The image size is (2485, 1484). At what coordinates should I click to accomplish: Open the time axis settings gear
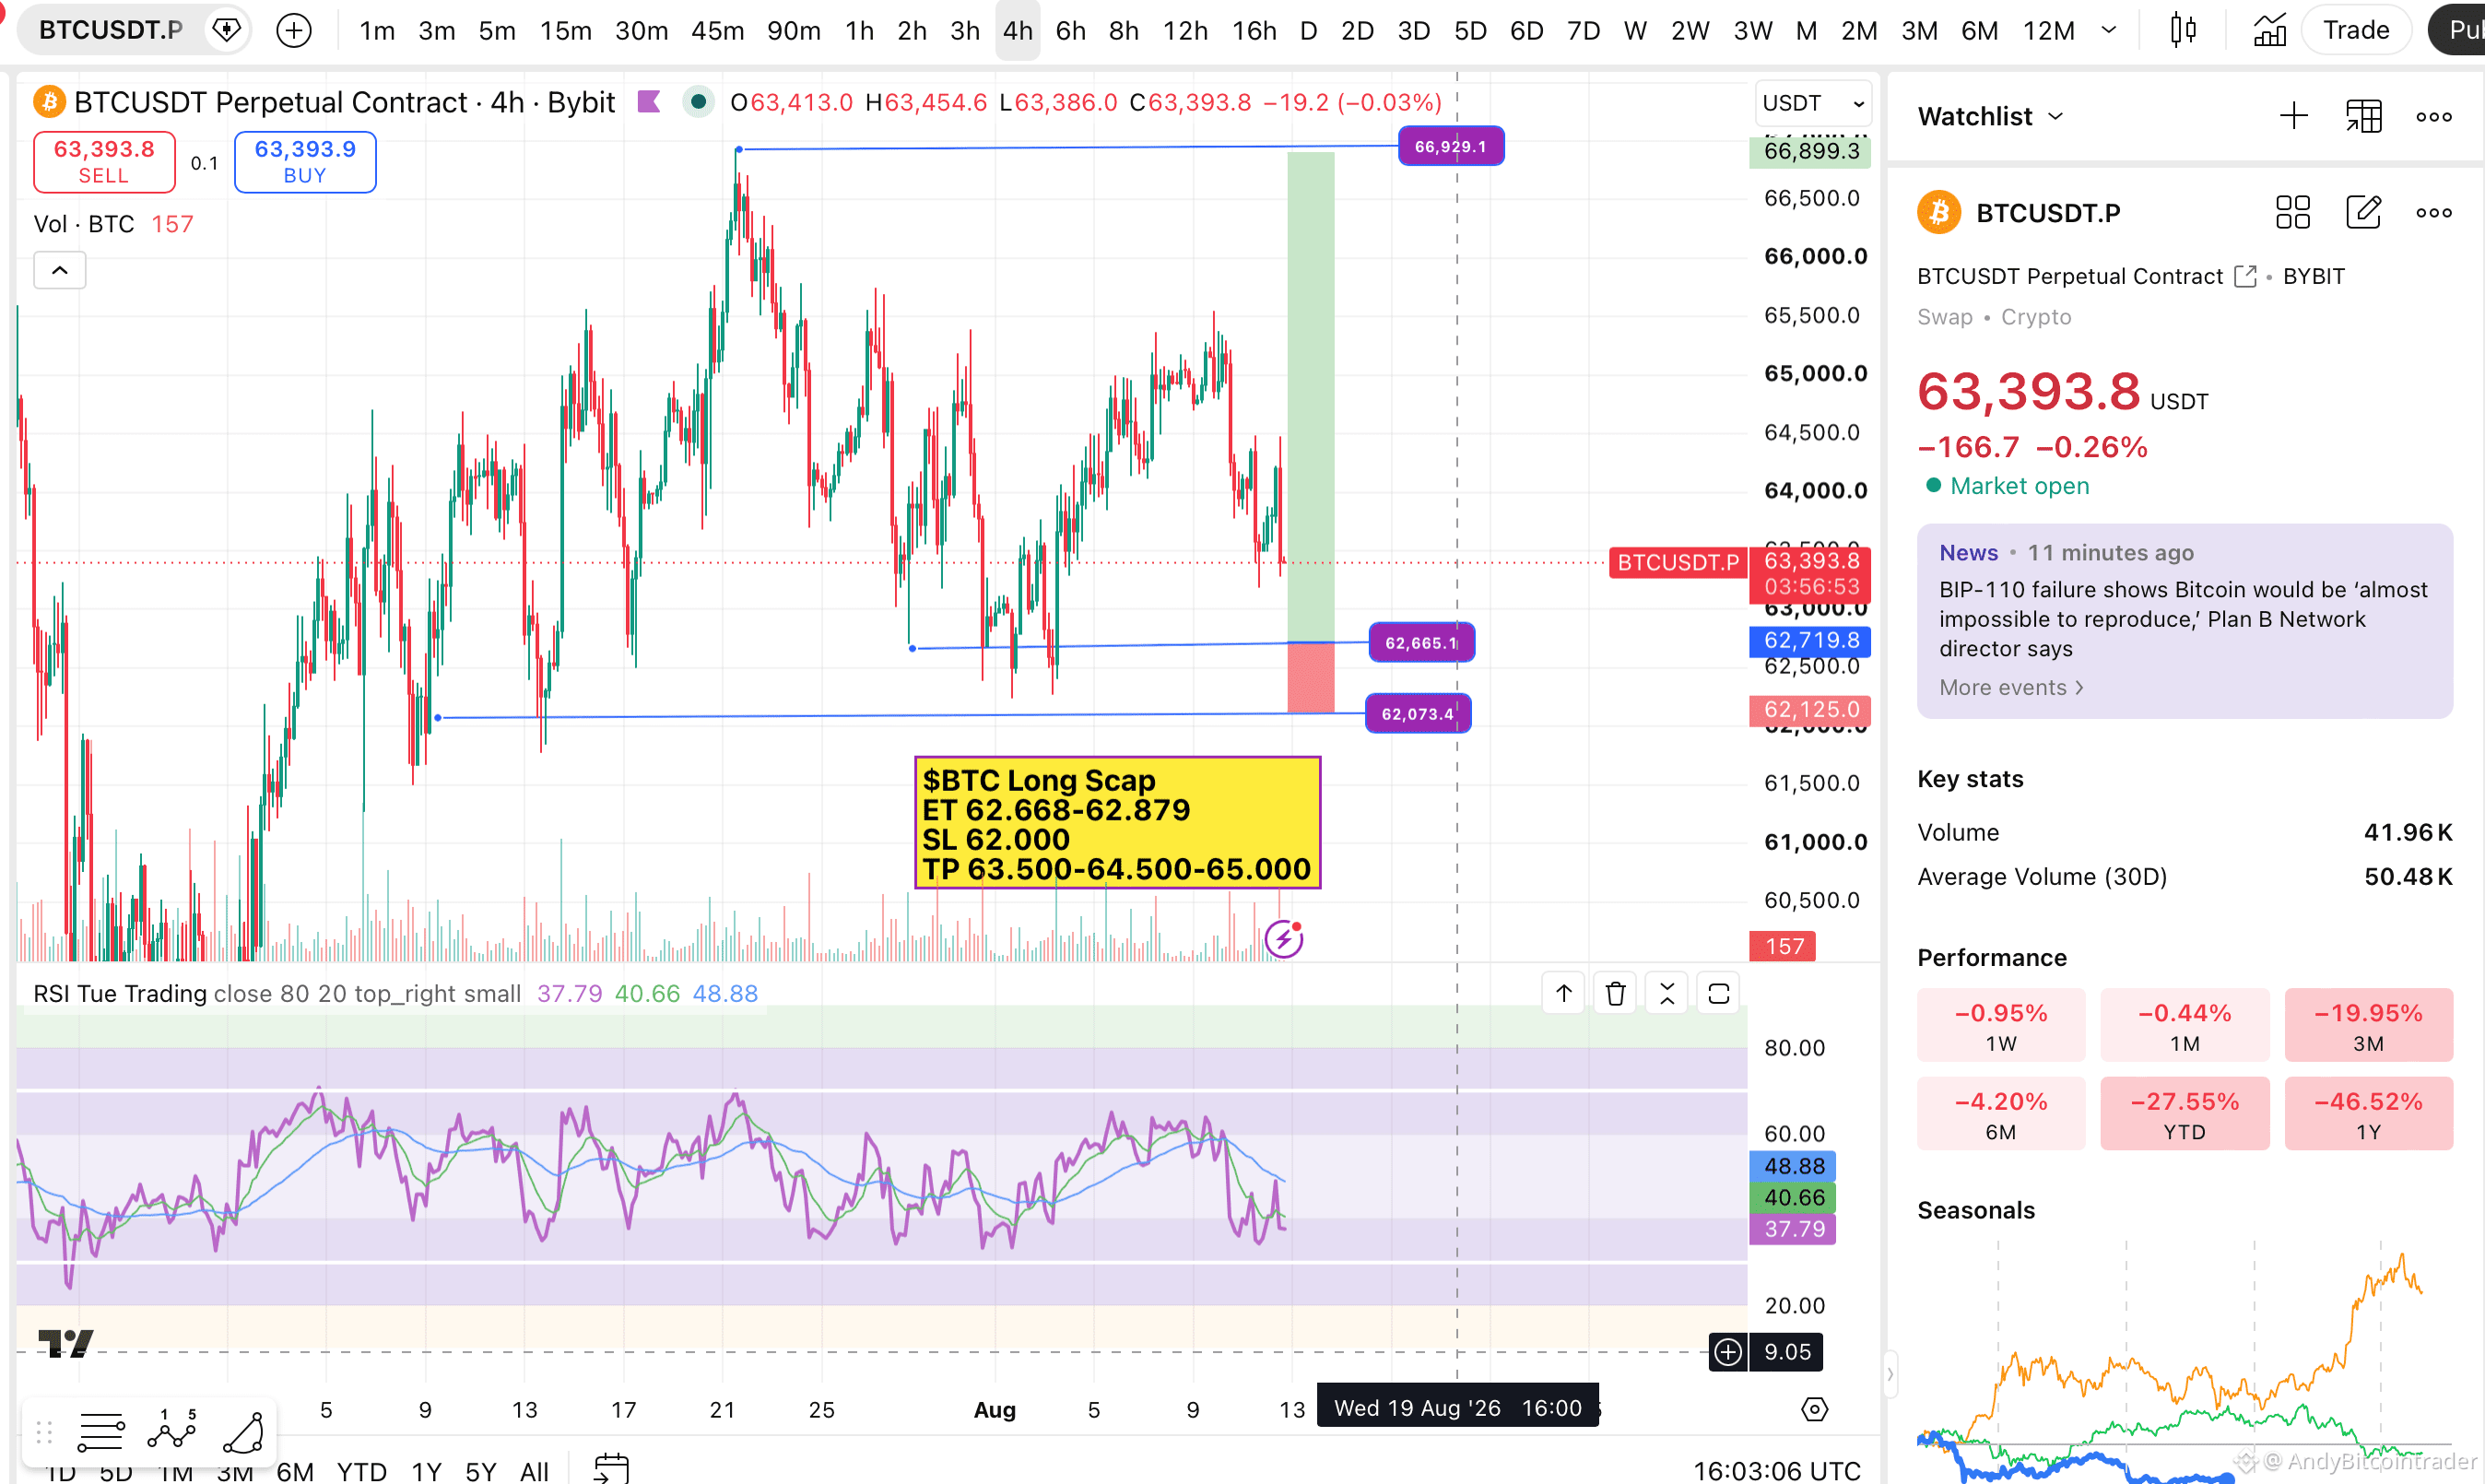[1814, 1409]
